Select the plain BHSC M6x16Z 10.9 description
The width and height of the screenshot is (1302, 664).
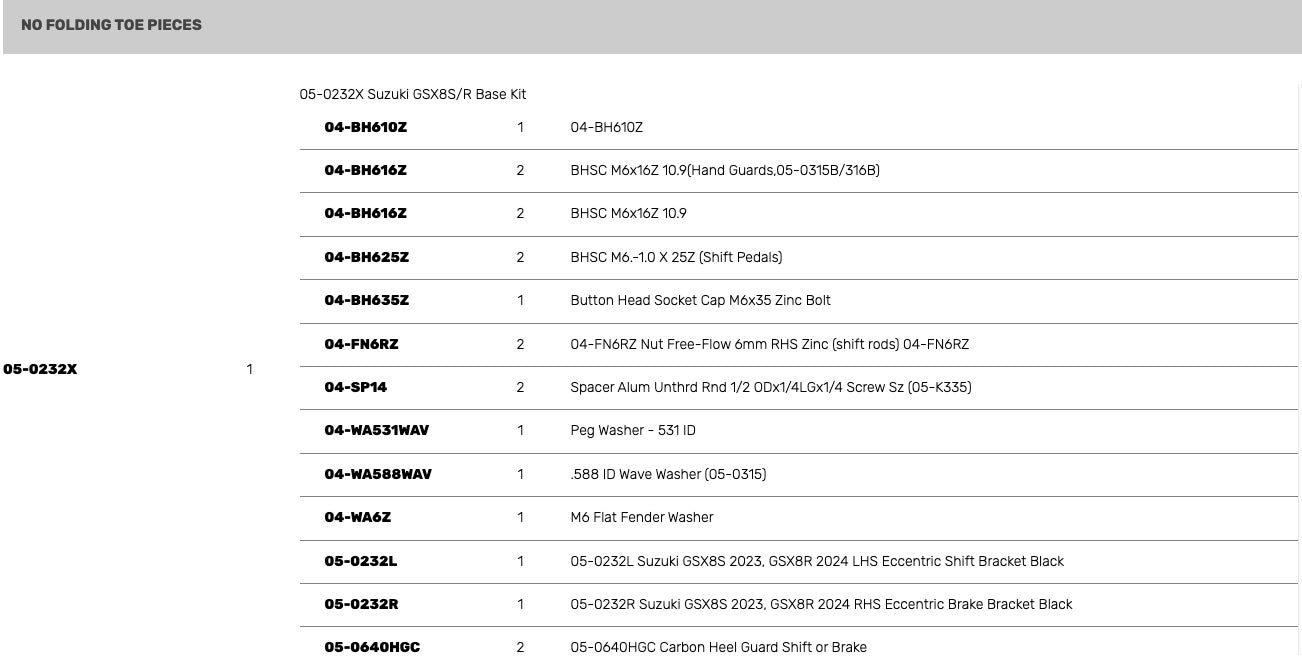coord(628,213)
